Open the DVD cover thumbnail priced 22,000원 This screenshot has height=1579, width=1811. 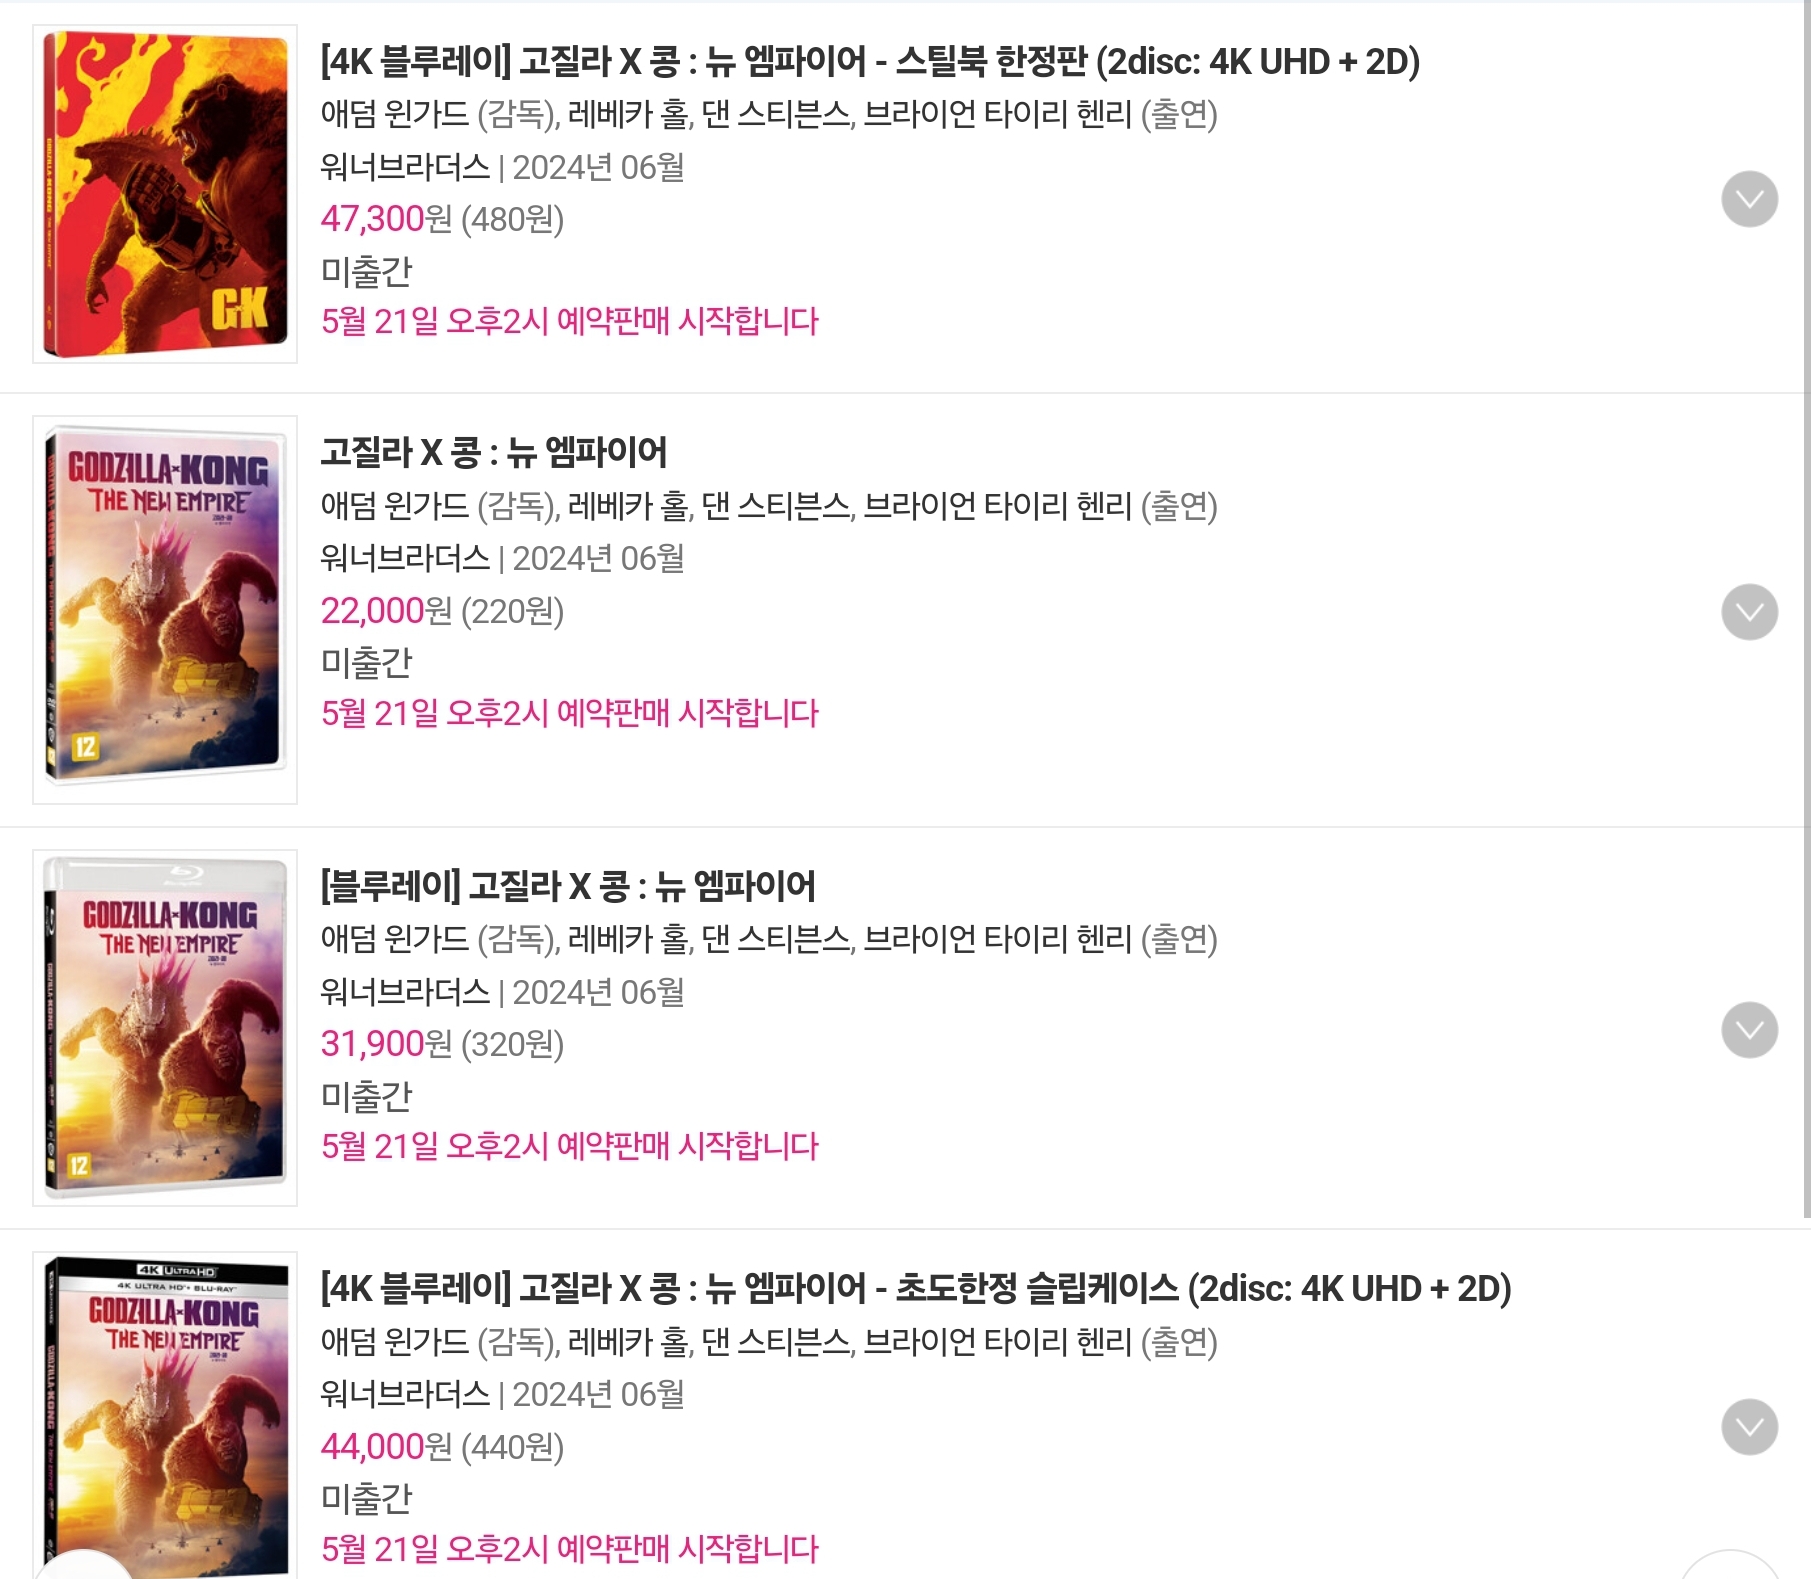(165, 610)
